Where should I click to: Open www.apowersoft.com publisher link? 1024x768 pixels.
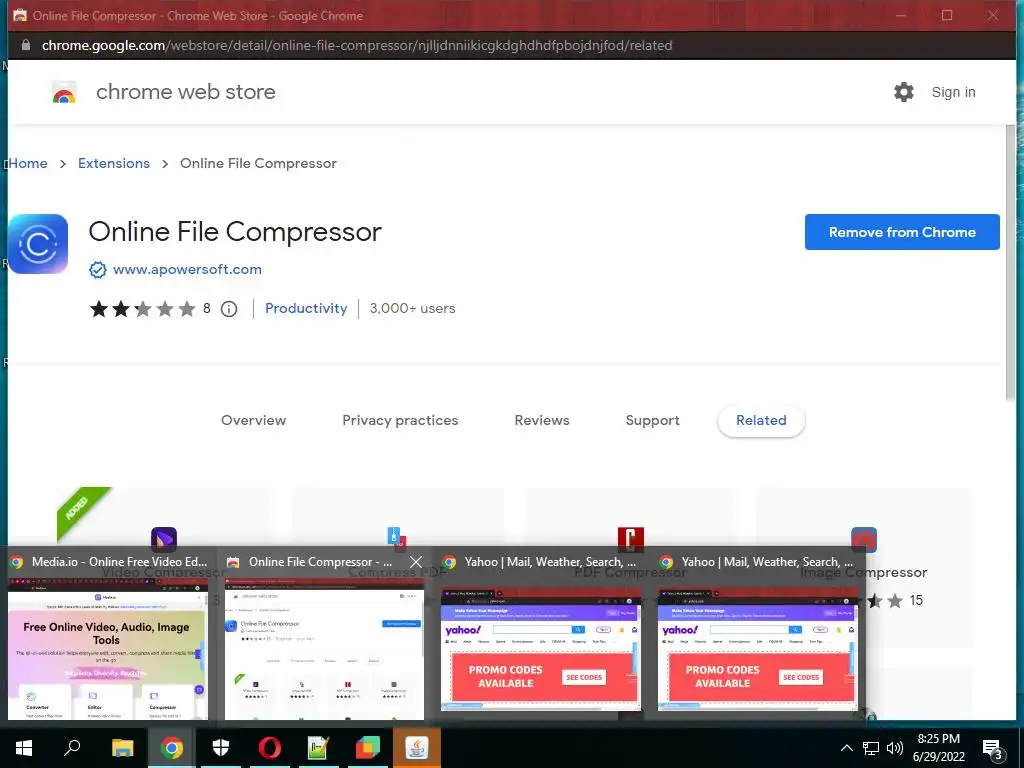(x=187, y=269)
